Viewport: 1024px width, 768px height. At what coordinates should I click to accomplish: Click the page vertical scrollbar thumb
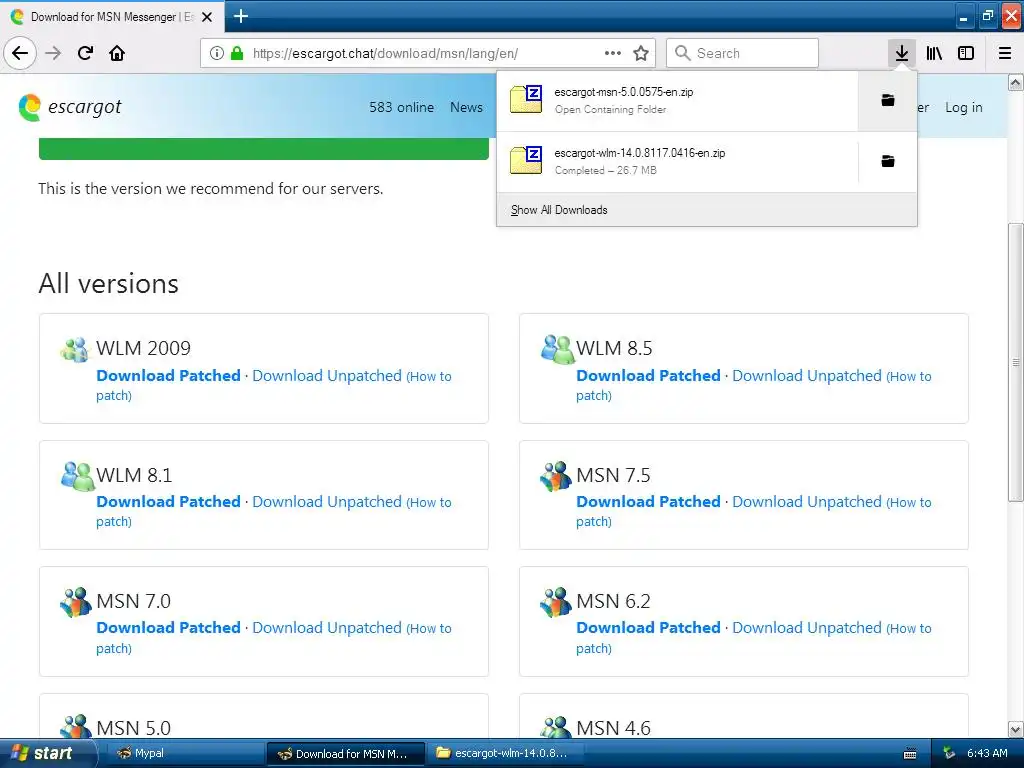tap(1016, 362)
